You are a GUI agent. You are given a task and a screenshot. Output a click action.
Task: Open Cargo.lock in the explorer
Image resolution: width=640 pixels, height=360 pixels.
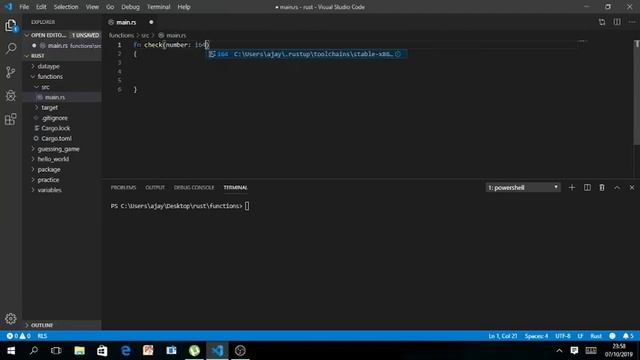point(56,128)
